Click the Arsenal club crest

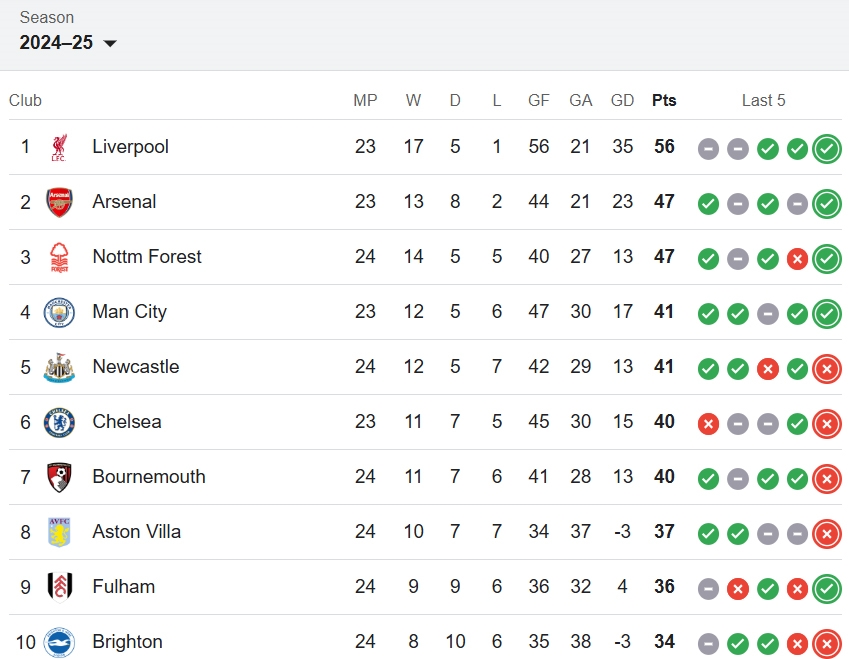59,203
